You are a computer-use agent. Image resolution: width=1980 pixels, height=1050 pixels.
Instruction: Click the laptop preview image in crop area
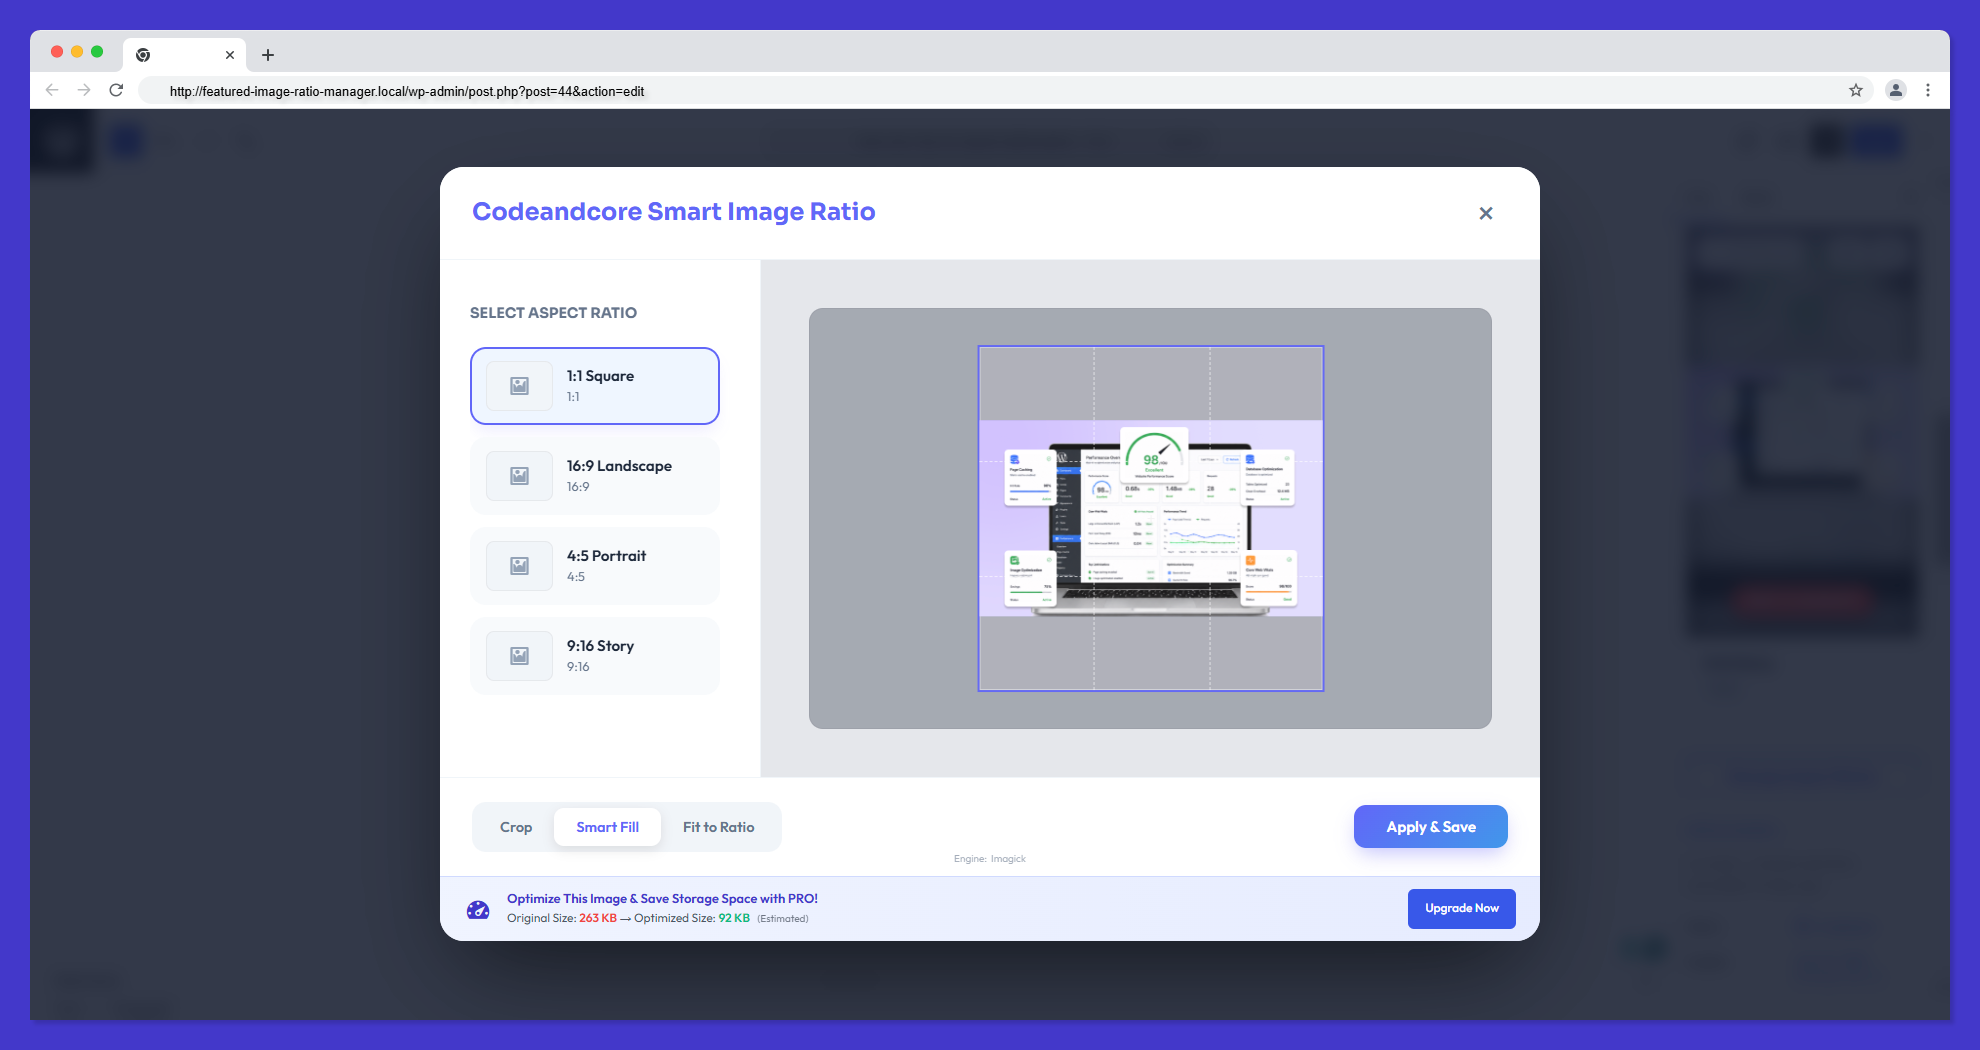[x=1151, y=518]
